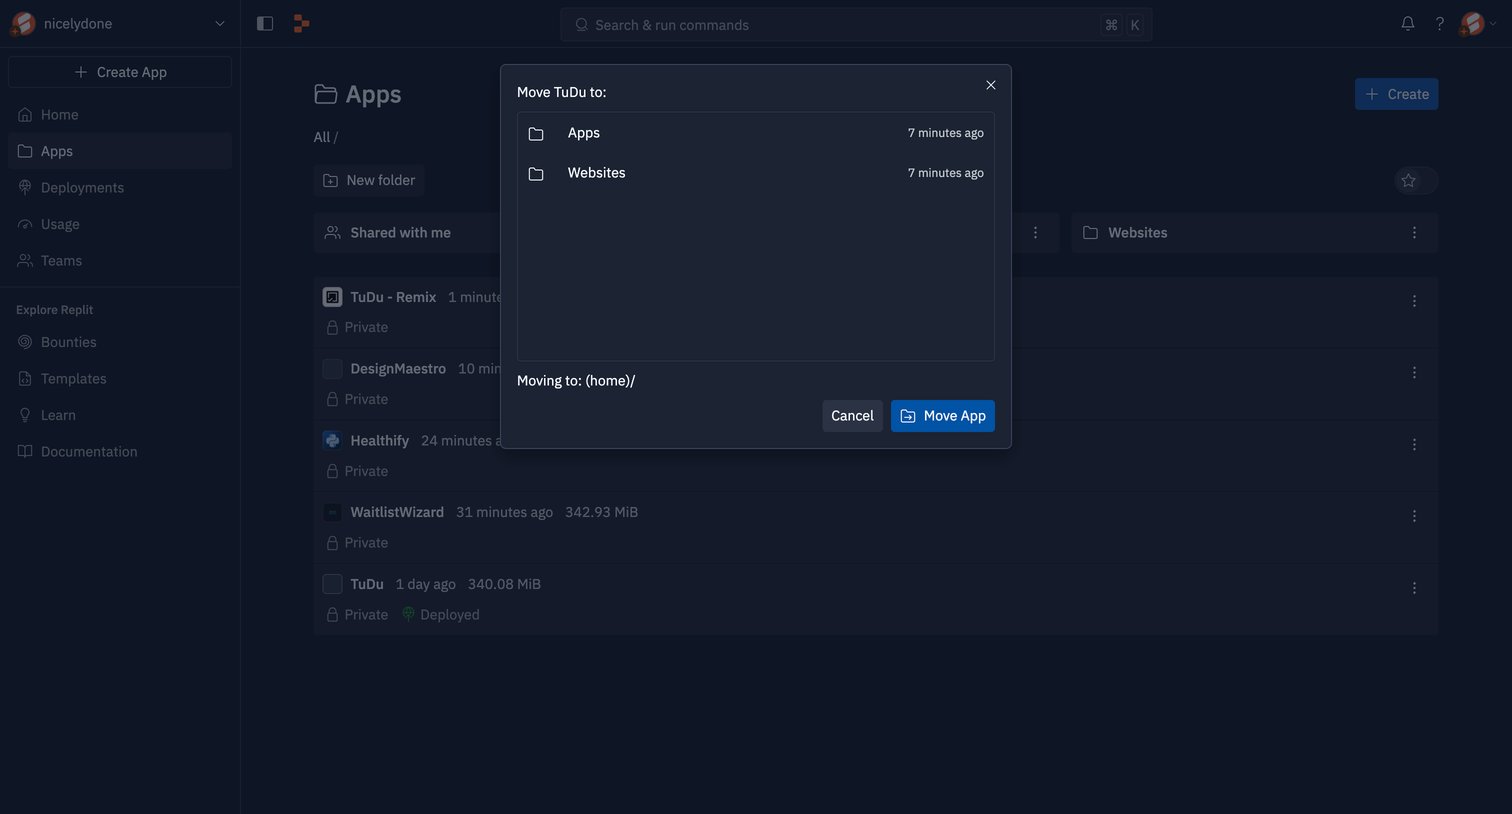The height and width of the screenshot is (814, 1512).
Task: Select the Apps folder in move dialog
Action: pyautogui.click(x=756, y=133)
